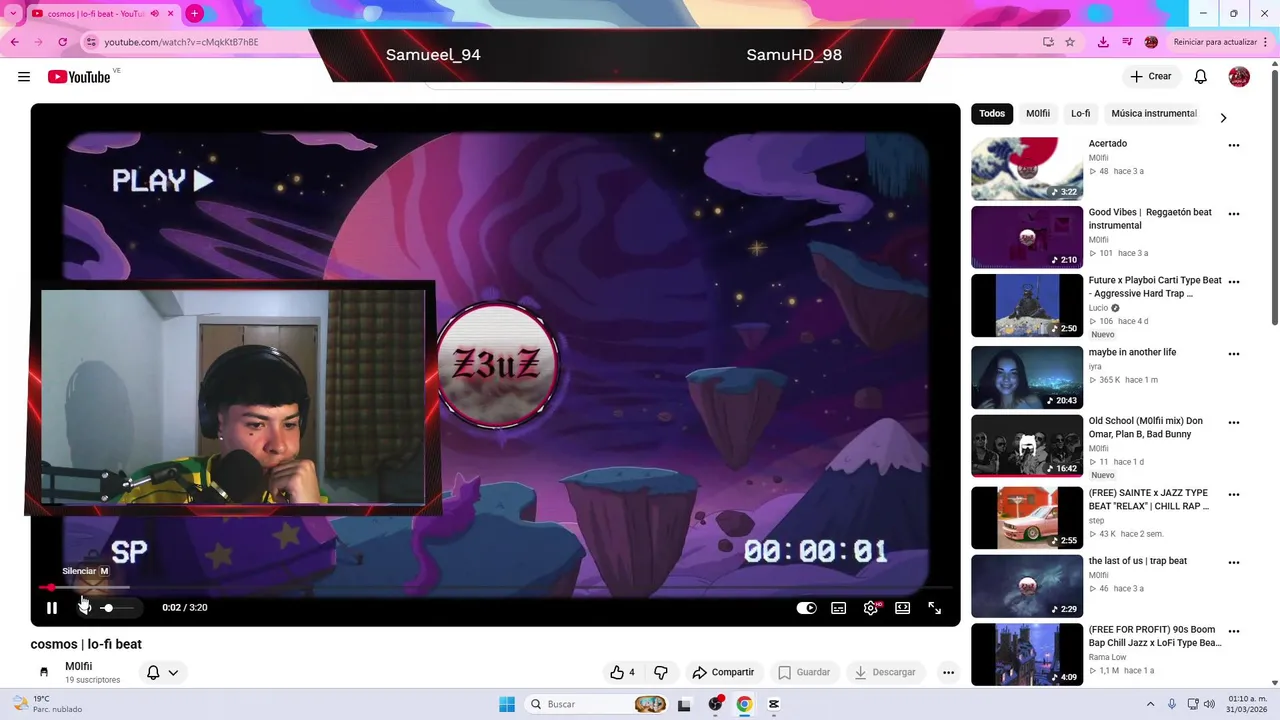Expand channel notification bell dropdown

163,673
